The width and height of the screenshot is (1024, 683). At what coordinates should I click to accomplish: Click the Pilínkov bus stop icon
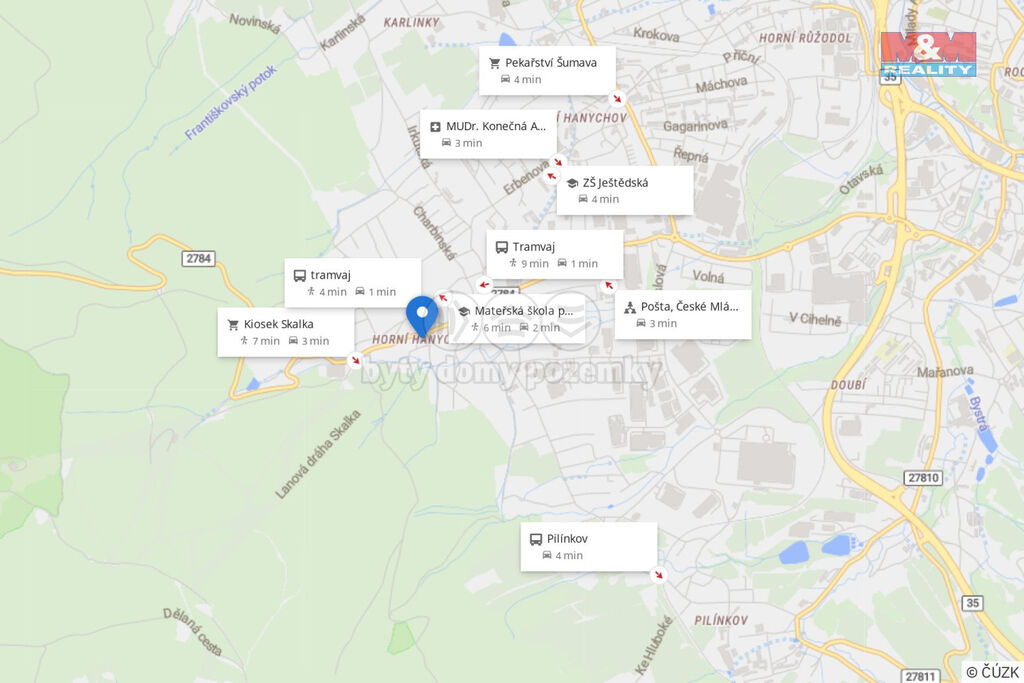(x=536, y=539)
